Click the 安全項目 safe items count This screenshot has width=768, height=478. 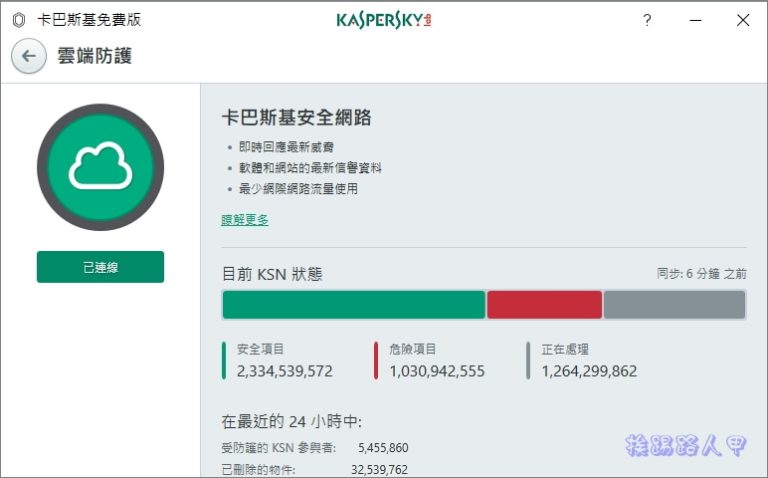[285, 371]
